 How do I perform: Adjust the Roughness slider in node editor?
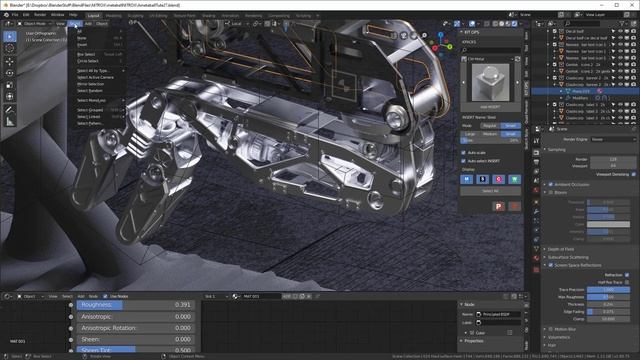pos(136,305)
